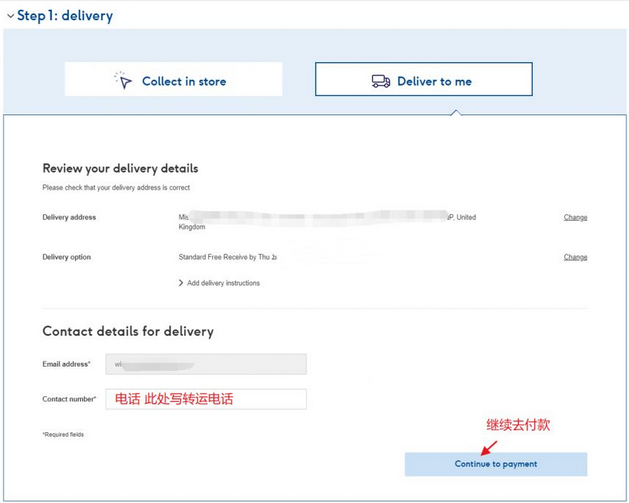Focus the Contact number field
Image resolution: width=629 pixels, height=503 pixels.
pyautogui.click(x=206, y=399)
